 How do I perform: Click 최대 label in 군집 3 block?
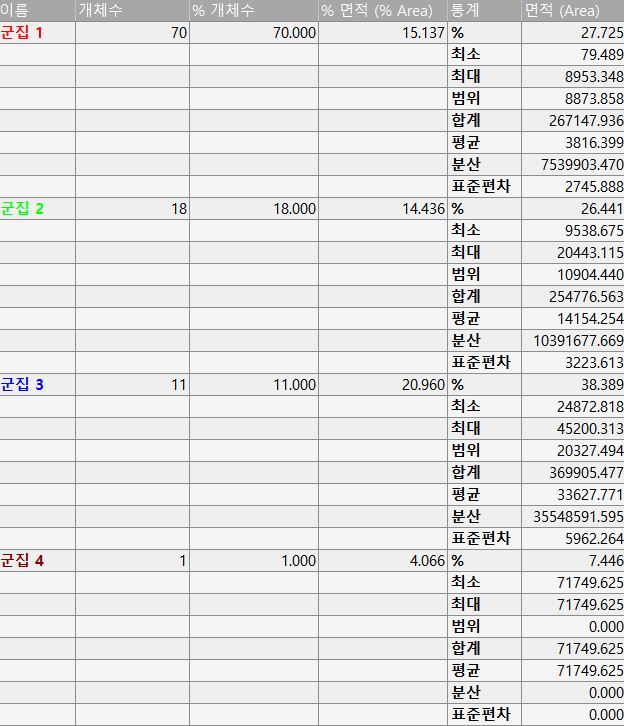point(466,428)
